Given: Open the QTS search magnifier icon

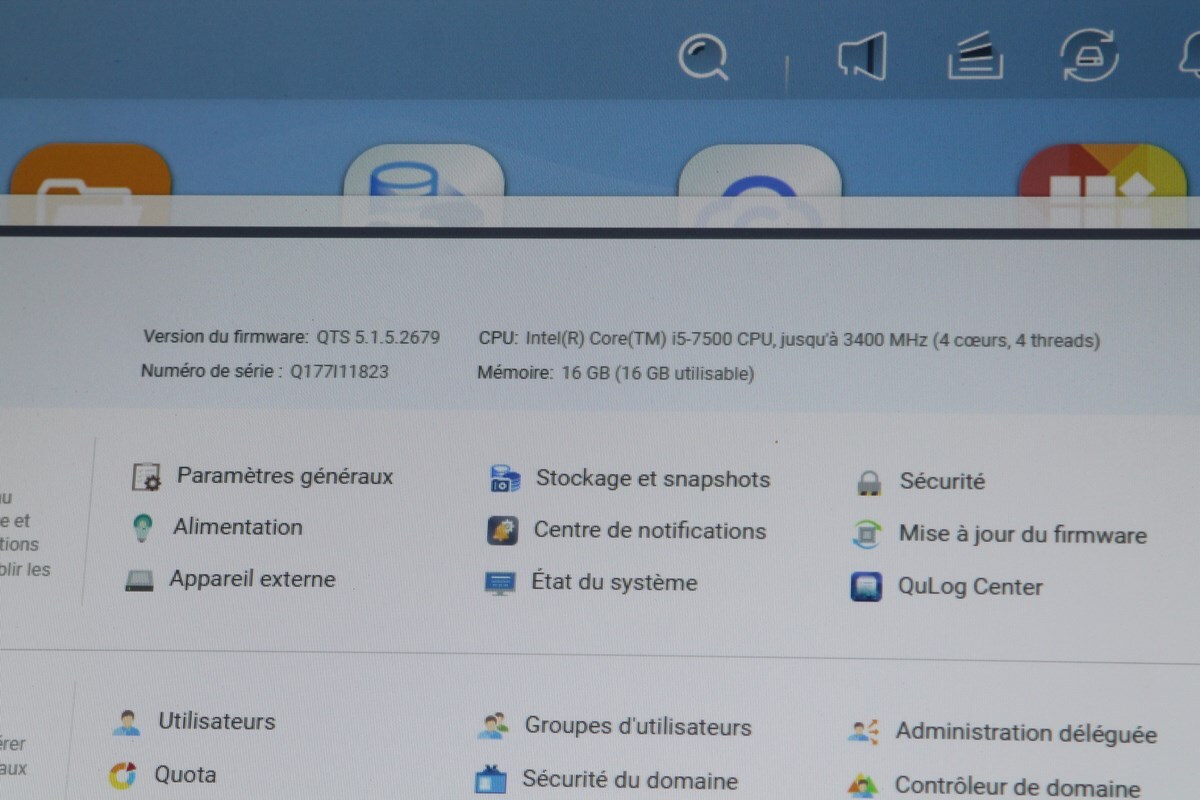Looking at the screenshot, I should coord(704,57).
